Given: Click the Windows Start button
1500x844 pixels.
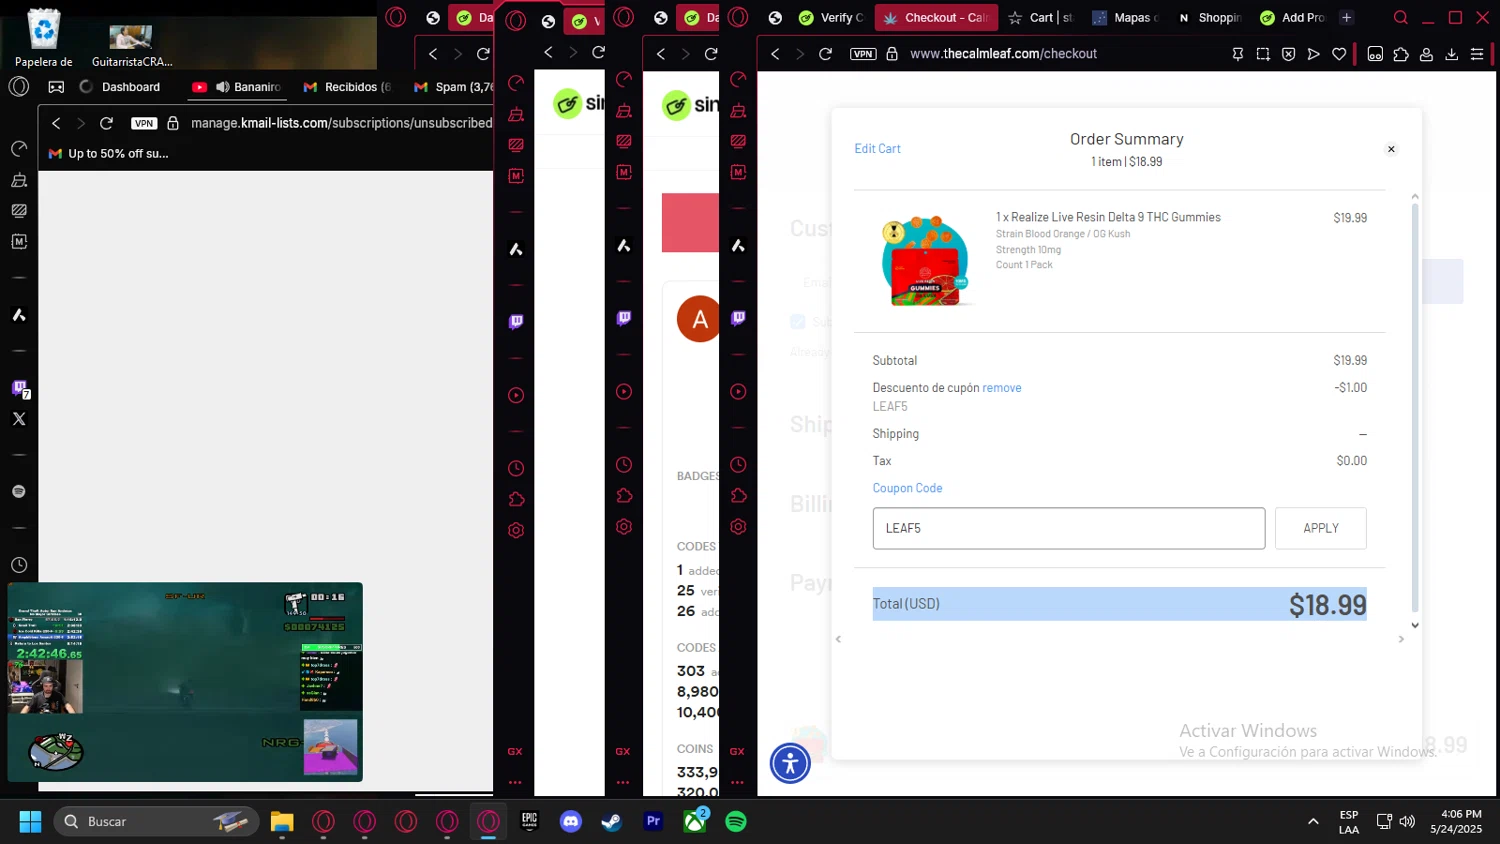Looking at the screenshot, I should click(30, 821).
